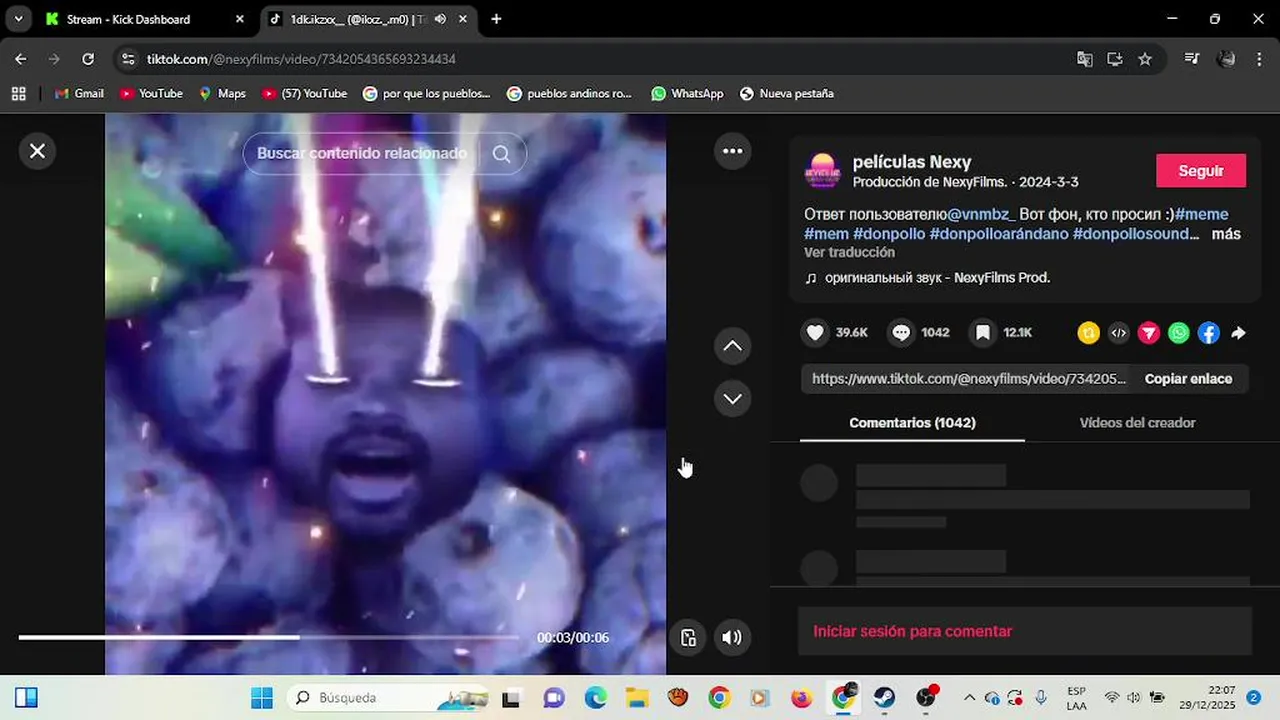Open the #donpollo hashtag
The height and width of the screenshot is (720, 1280).
tap(889, 234)
